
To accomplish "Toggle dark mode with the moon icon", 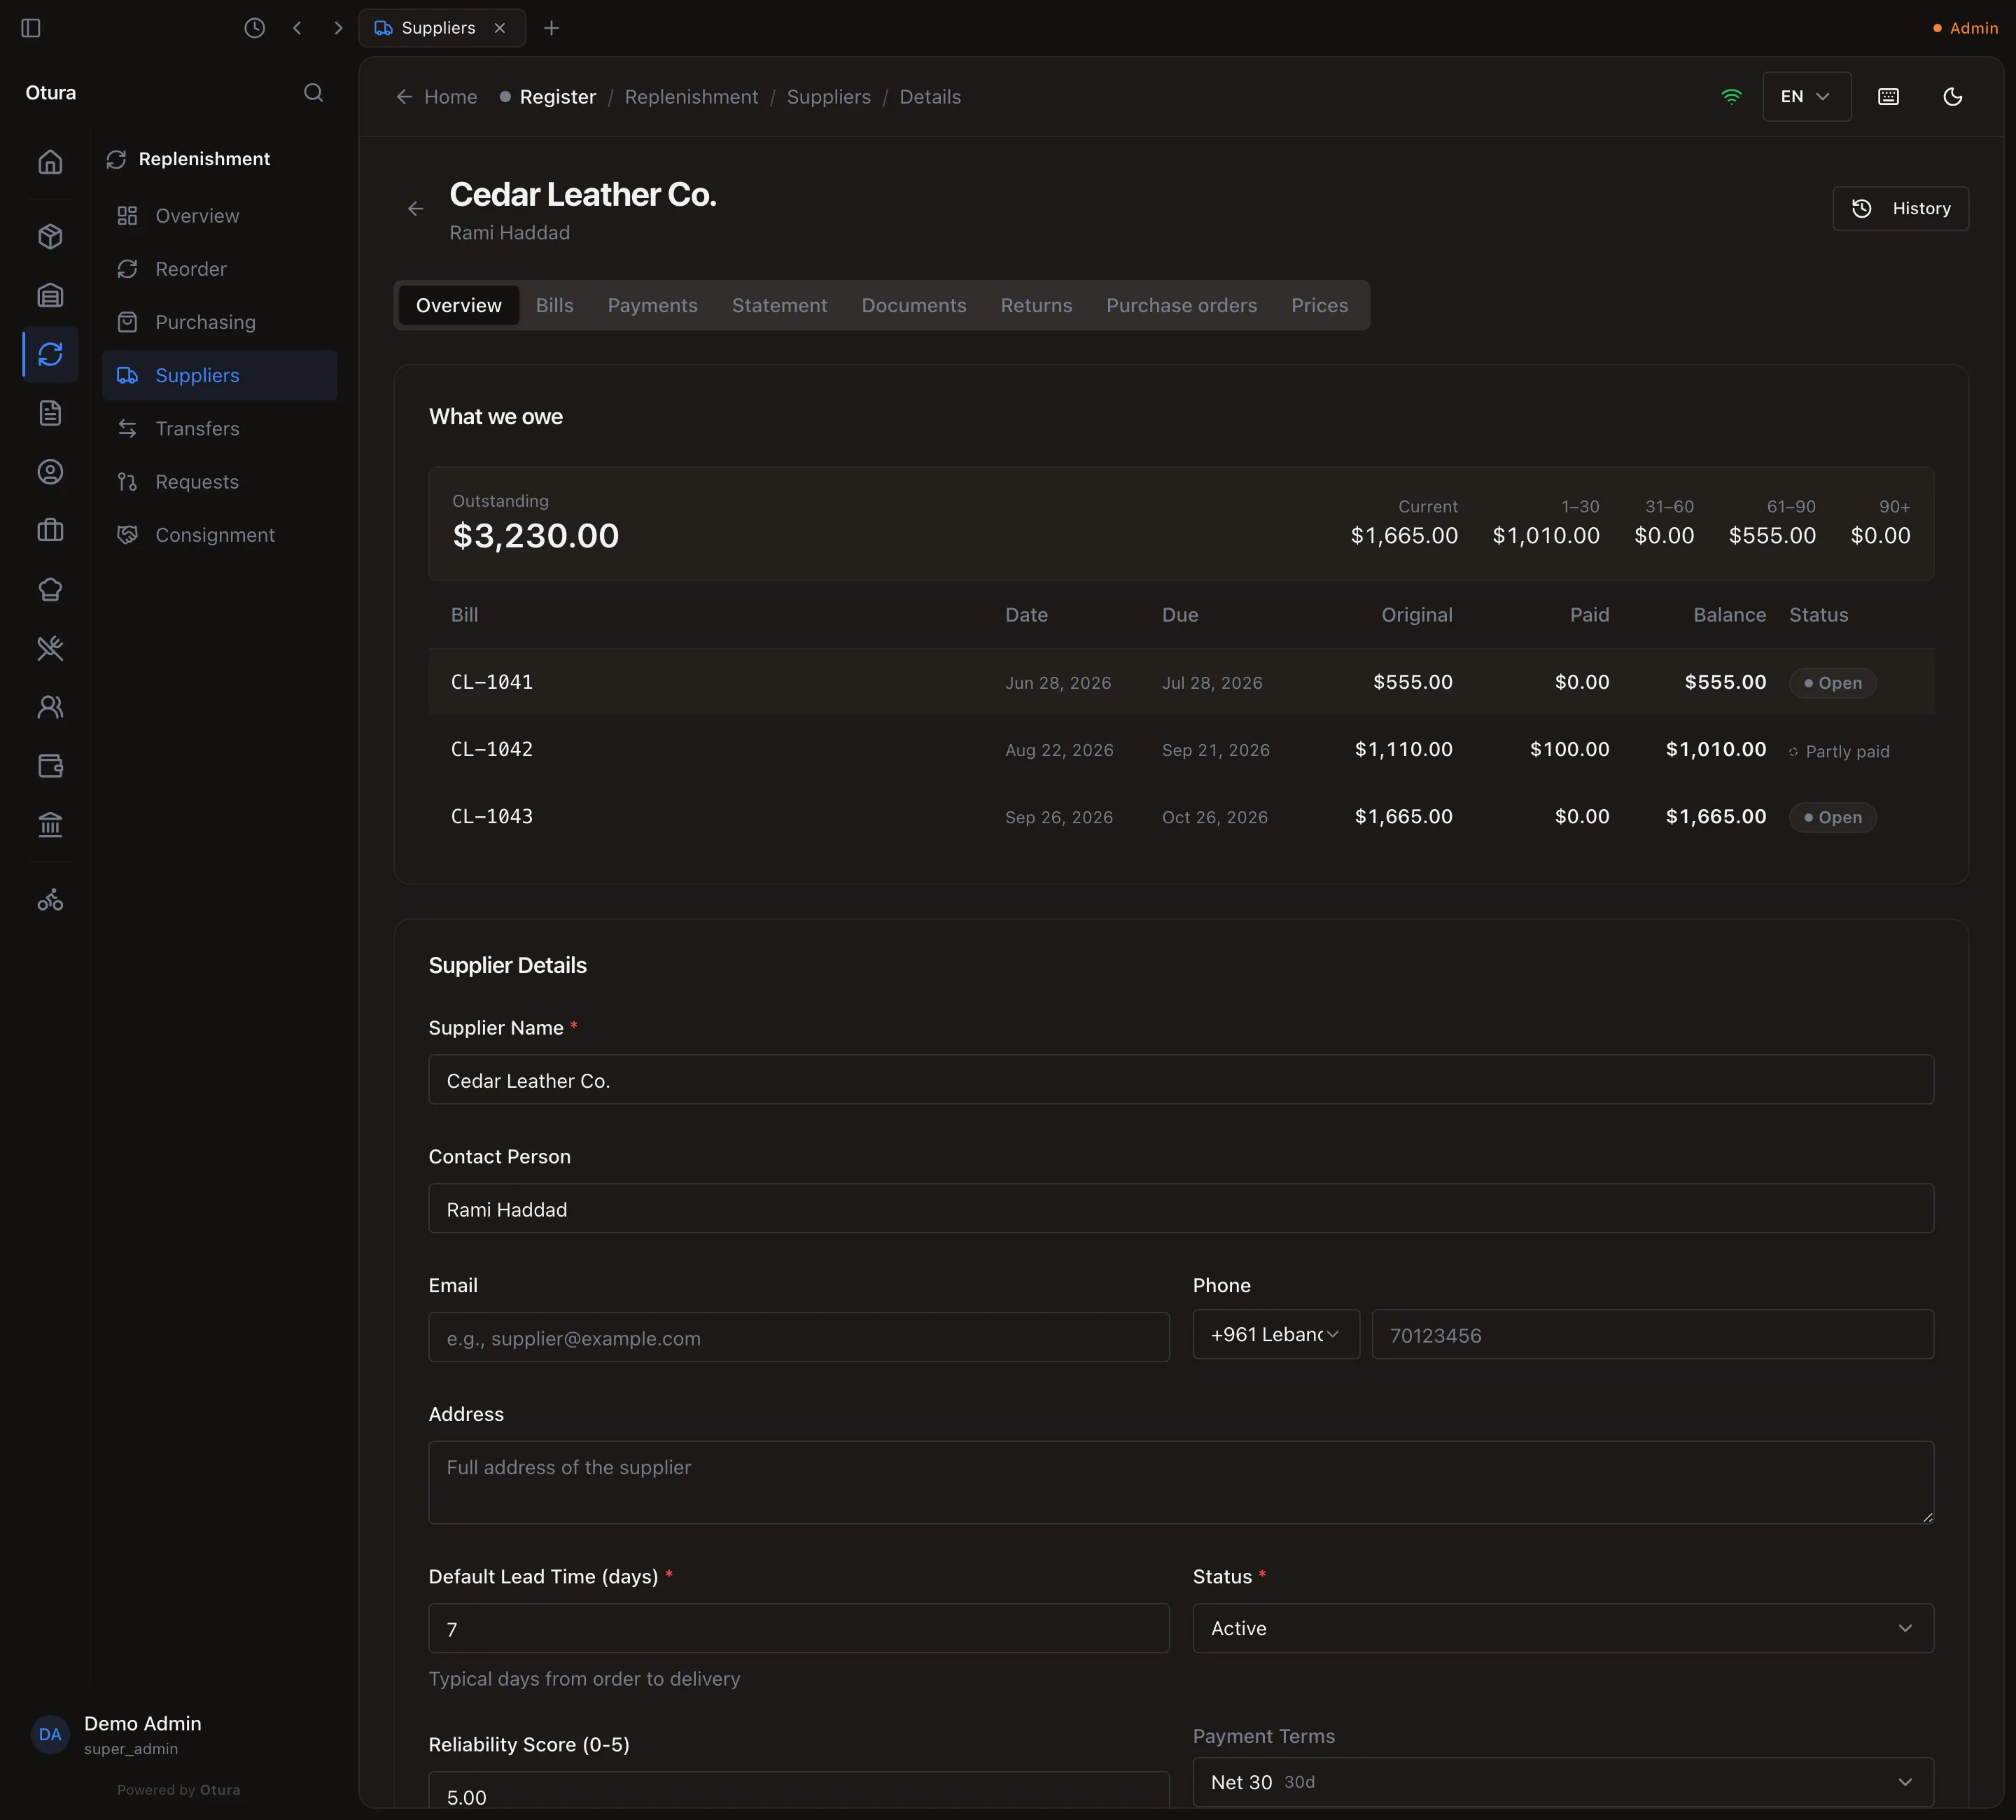I will click(1952, 97).
